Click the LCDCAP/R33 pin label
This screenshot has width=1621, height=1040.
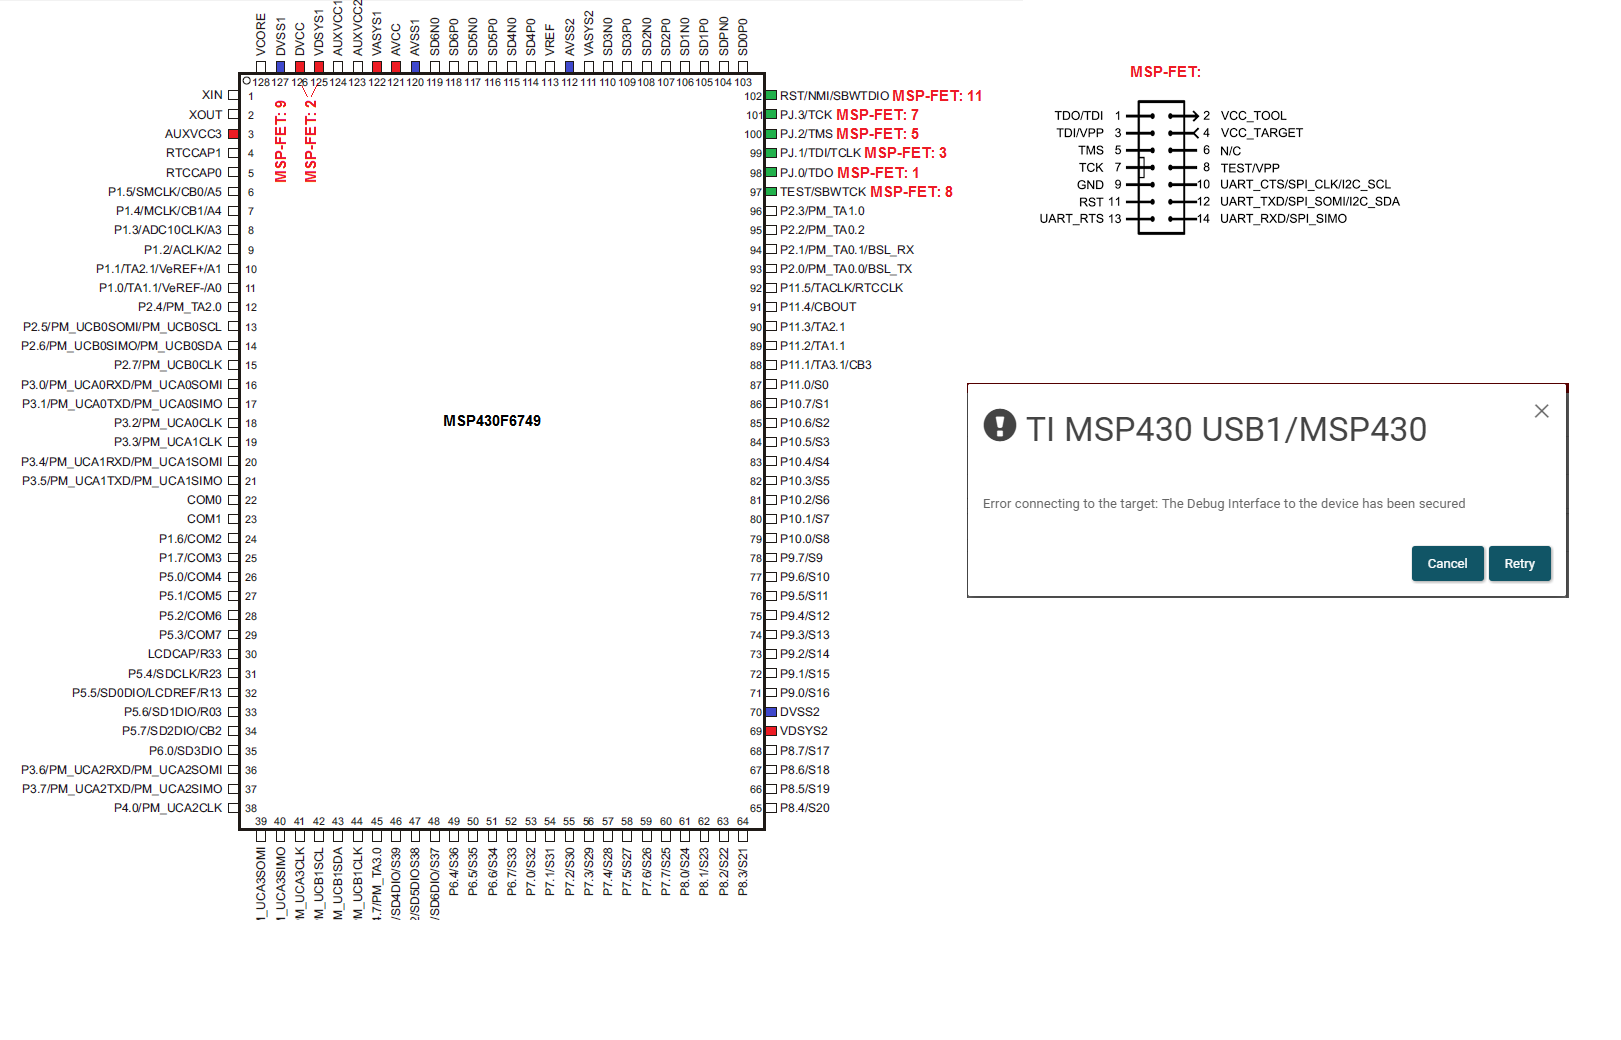(185, 654)
